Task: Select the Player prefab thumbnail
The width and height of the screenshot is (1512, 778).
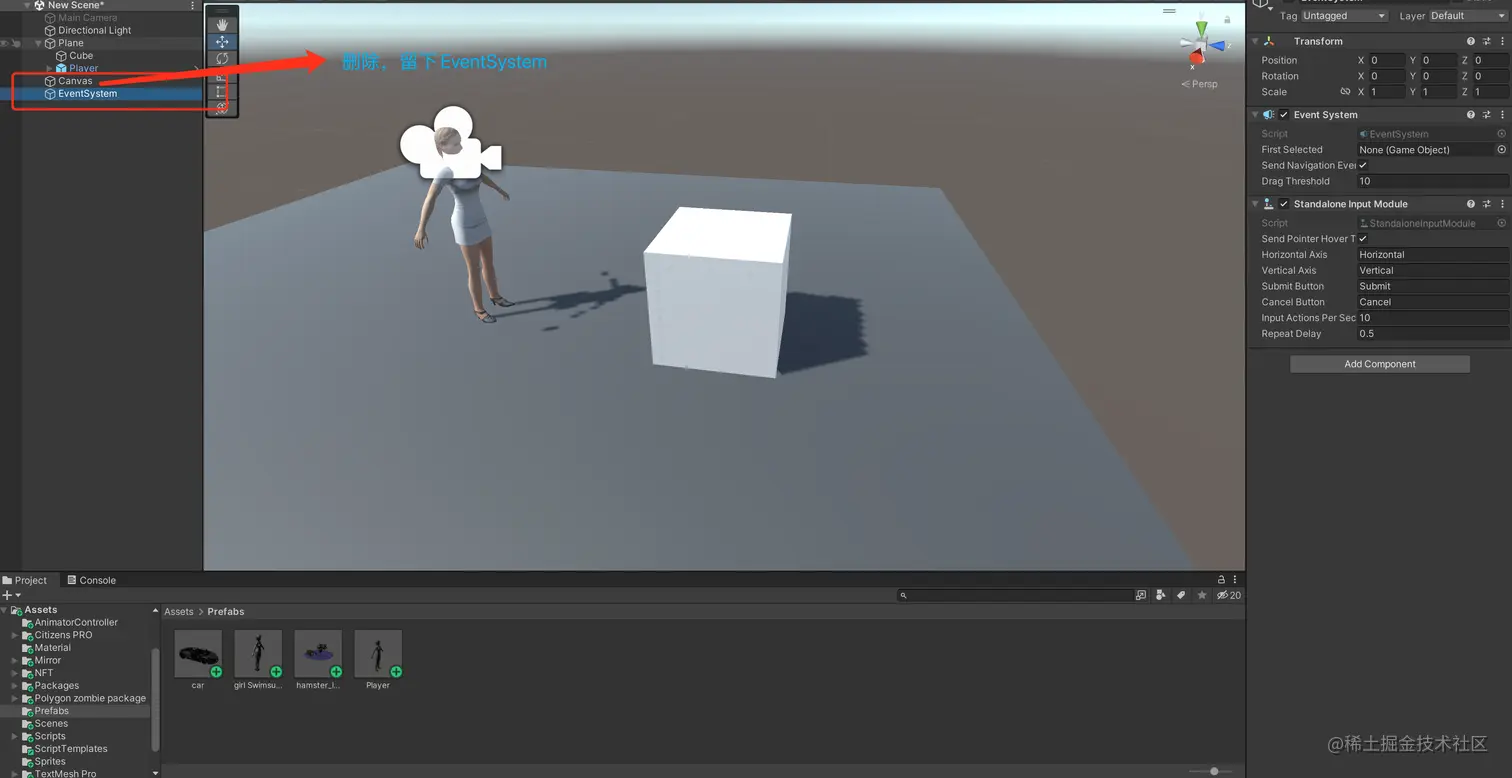Action: click(378, 654)
